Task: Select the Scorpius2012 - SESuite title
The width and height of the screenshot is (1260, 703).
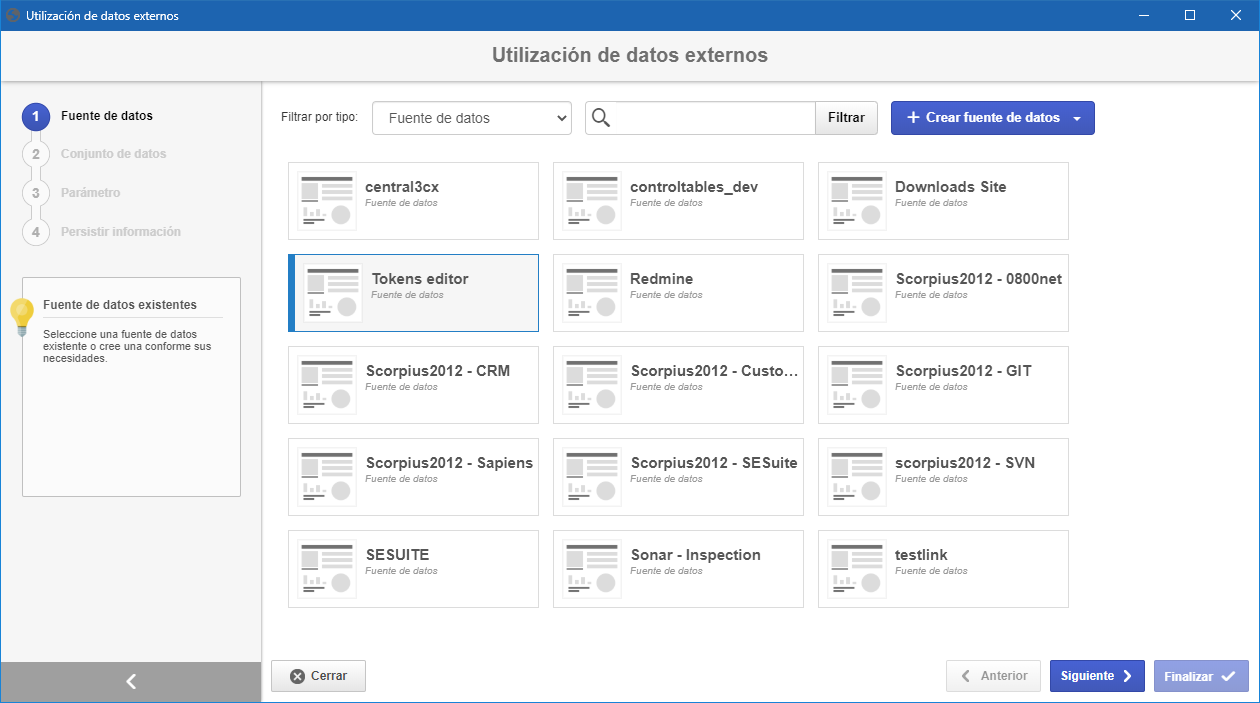Action: pyautogui.click(x=714, y=463)
